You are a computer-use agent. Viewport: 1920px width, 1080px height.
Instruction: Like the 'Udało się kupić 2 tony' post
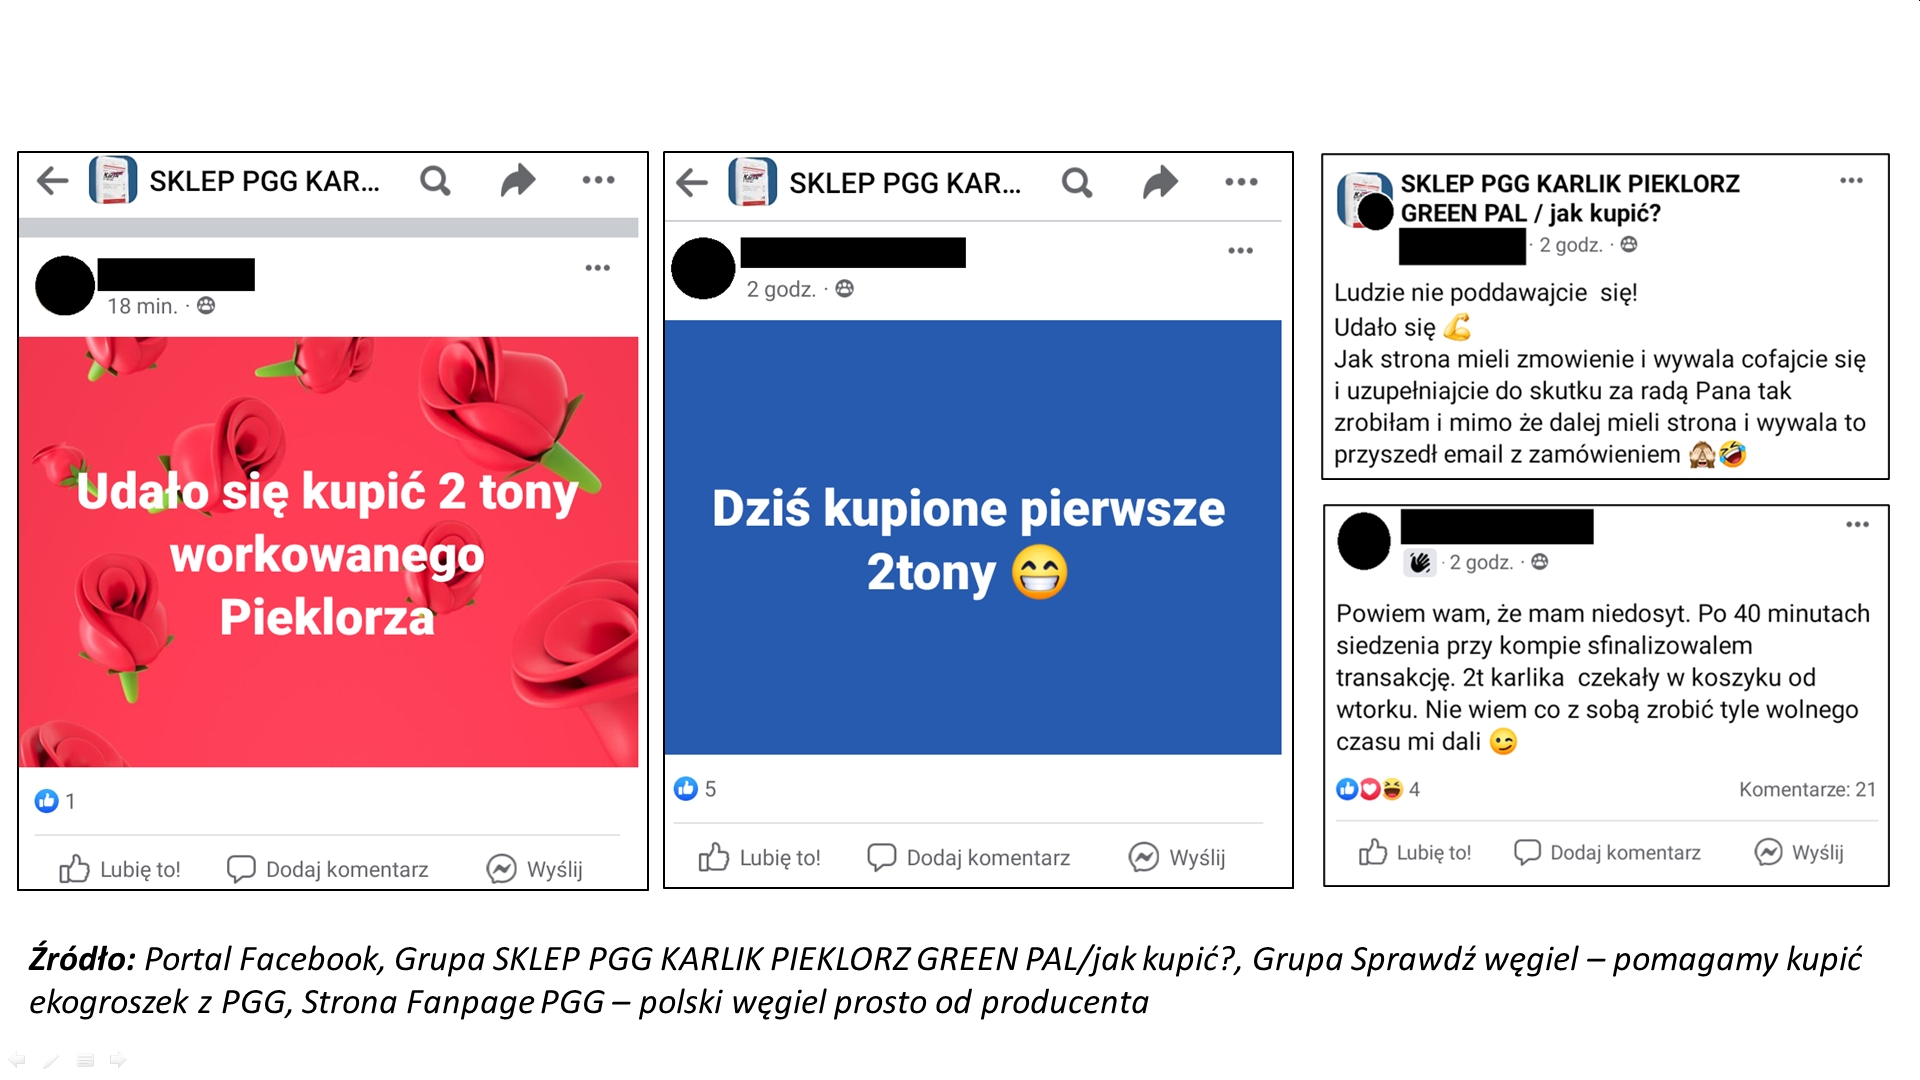120,869
